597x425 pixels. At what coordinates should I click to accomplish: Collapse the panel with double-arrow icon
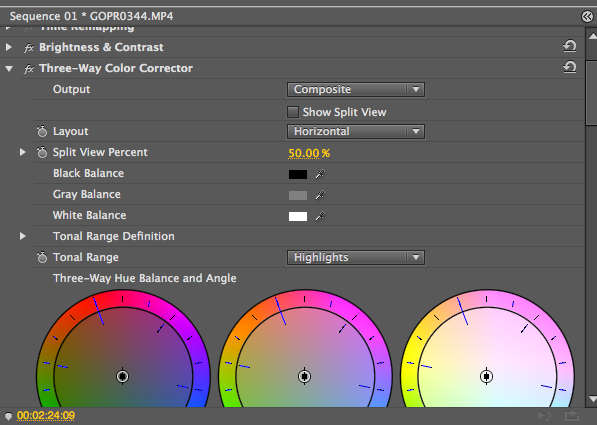click(587, 16)
